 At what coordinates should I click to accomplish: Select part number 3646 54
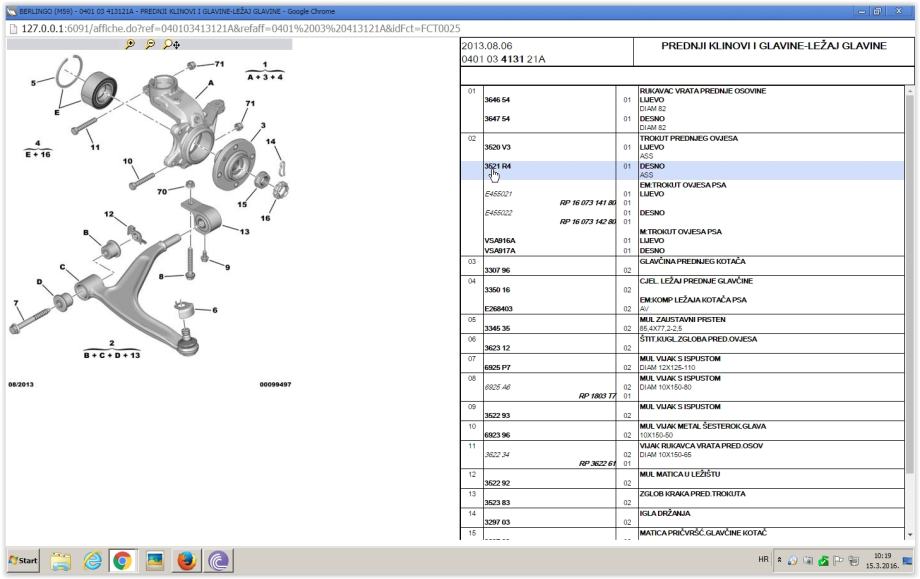[497, 100]
